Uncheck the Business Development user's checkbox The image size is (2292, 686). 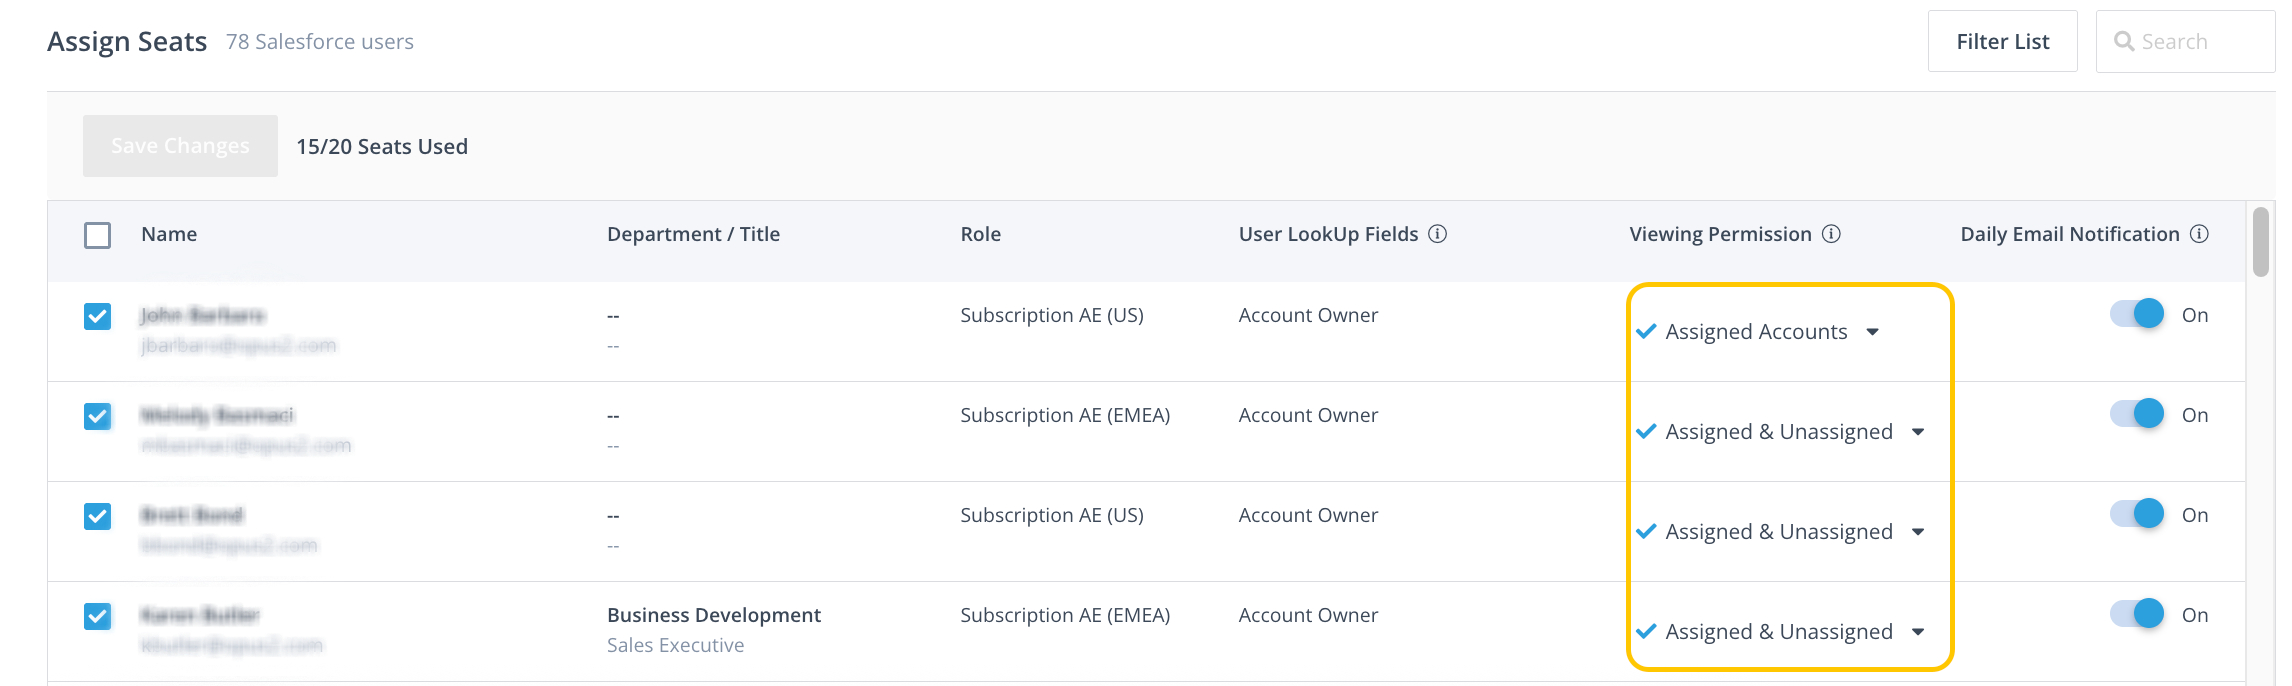(x=97, y=616)
